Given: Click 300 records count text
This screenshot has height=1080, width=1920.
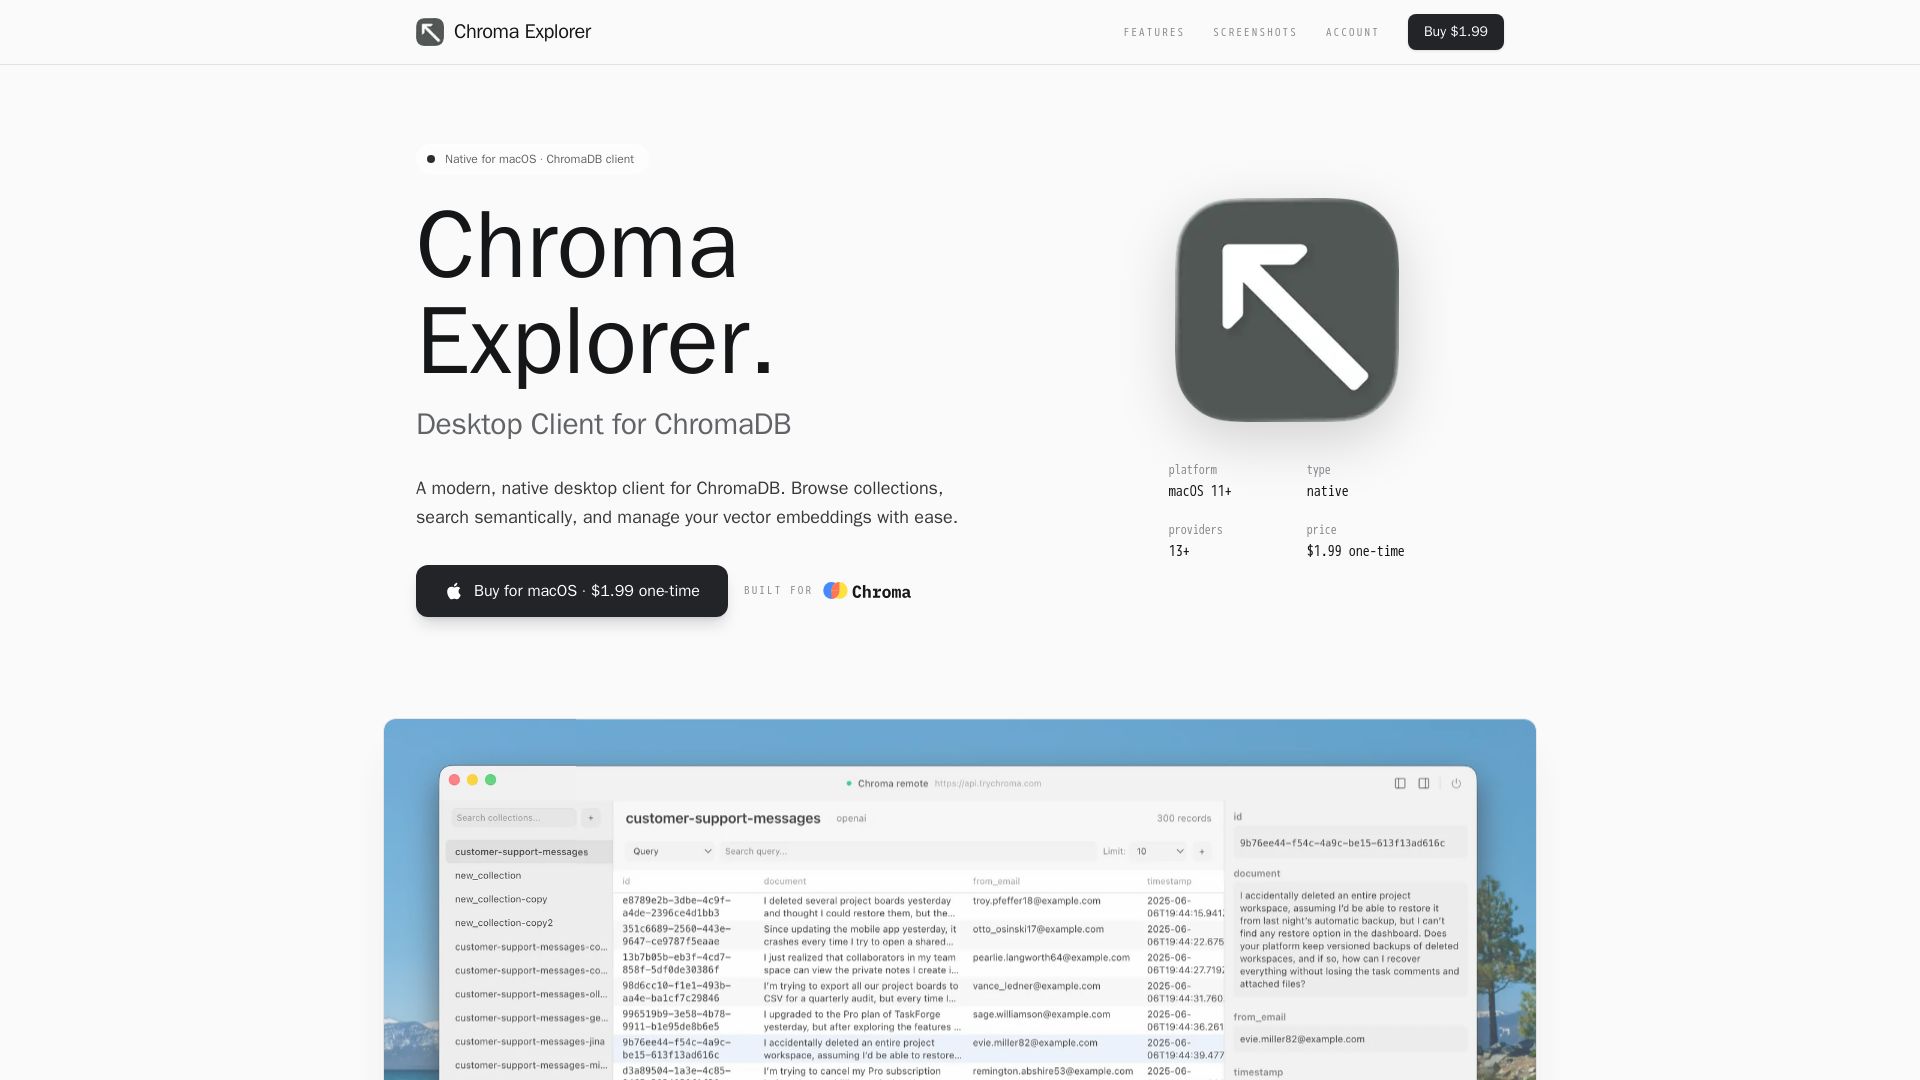Looking at the screenshot, I should [x=1184, y=819].
